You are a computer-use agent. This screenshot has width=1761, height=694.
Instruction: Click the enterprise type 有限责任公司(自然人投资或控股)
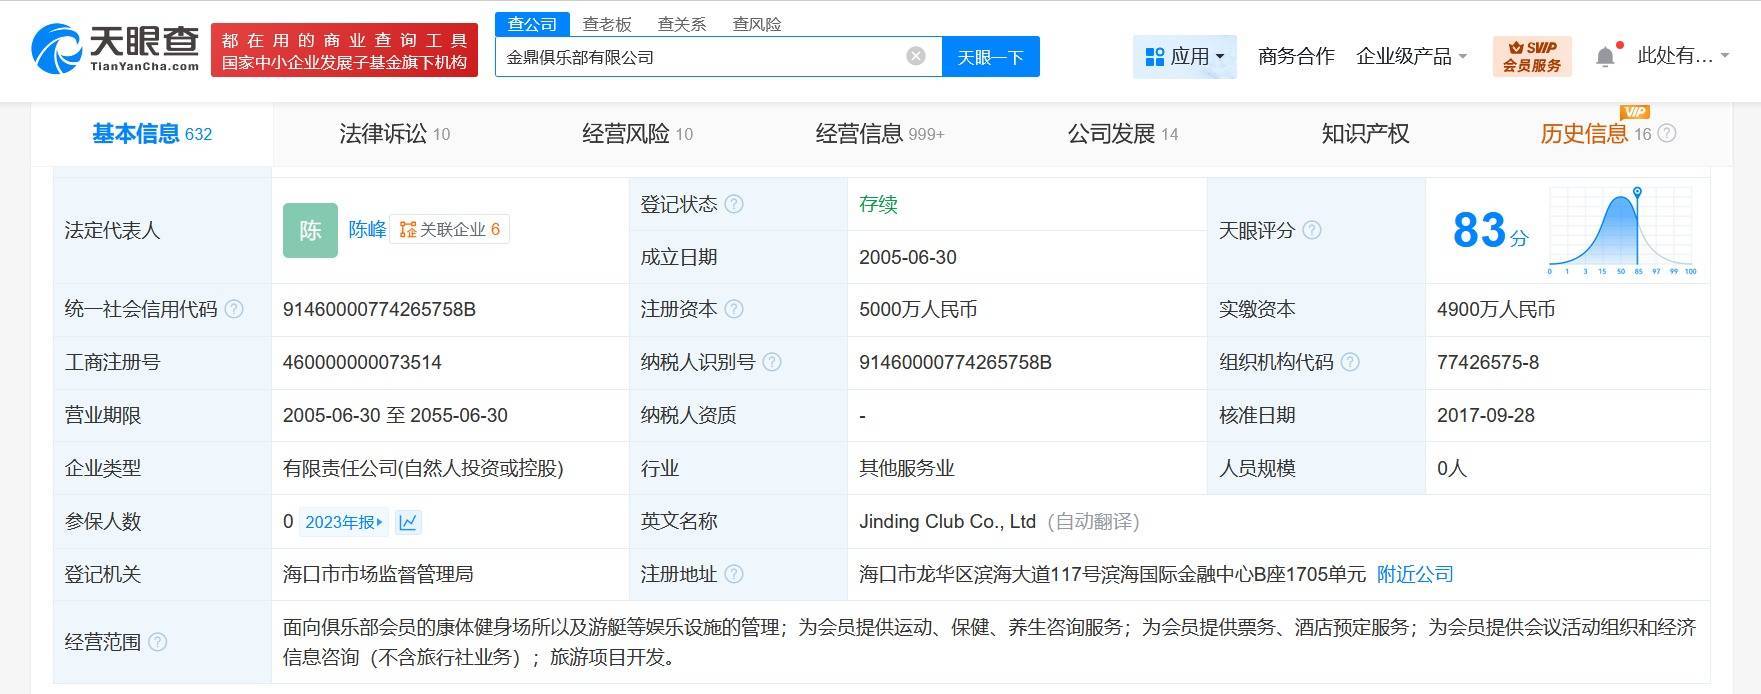tap(423, 468)
